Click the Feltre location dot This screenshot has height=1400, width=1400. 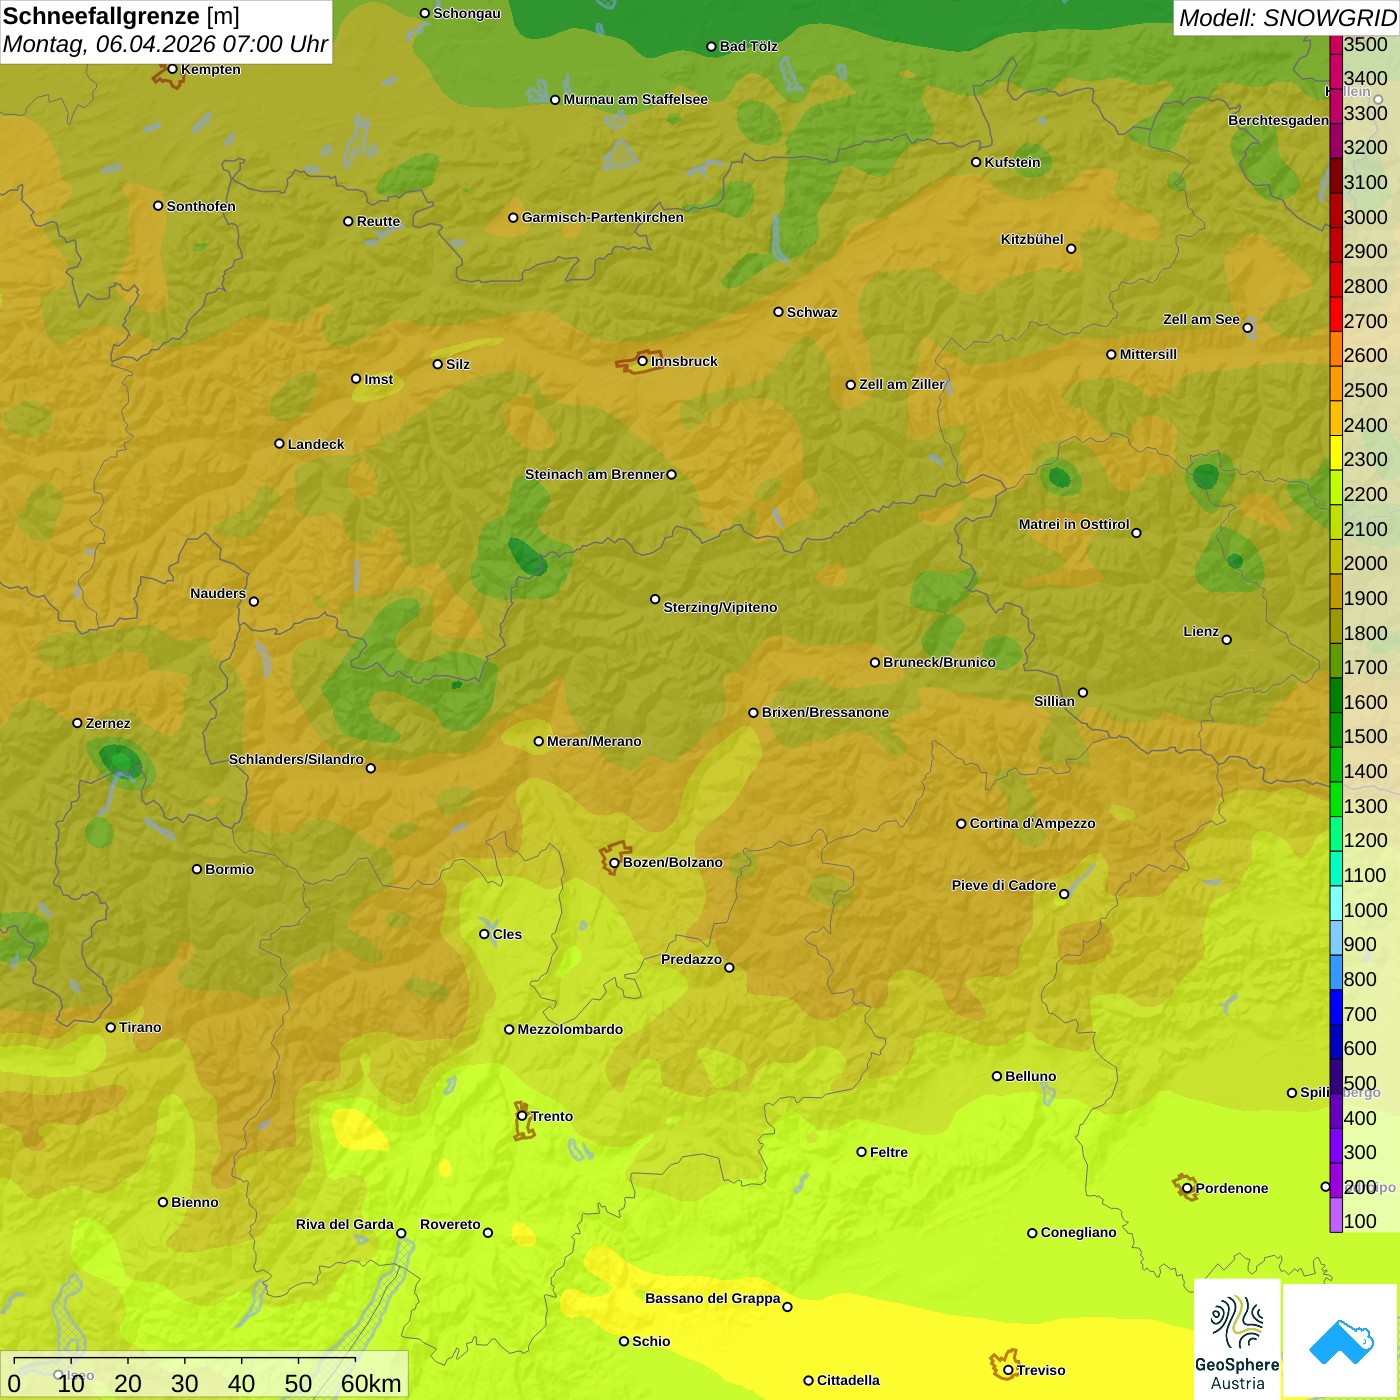[x=861, y=1152]
